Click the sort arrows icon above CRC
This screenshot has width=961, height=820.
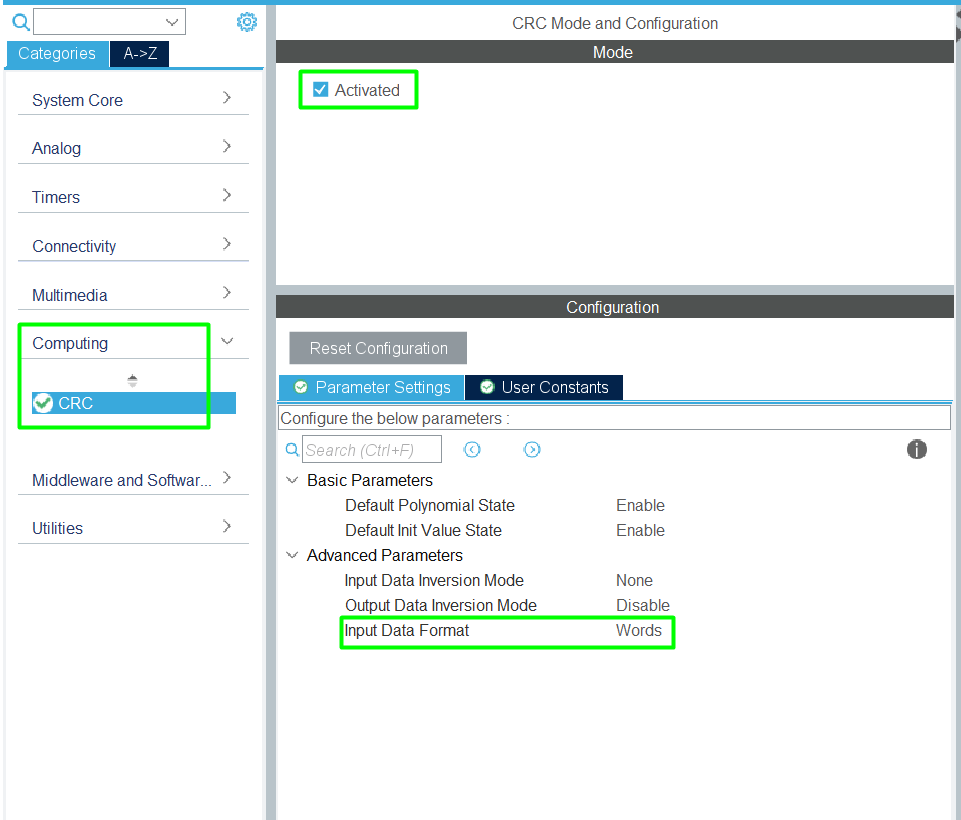(x=132, y=381)
